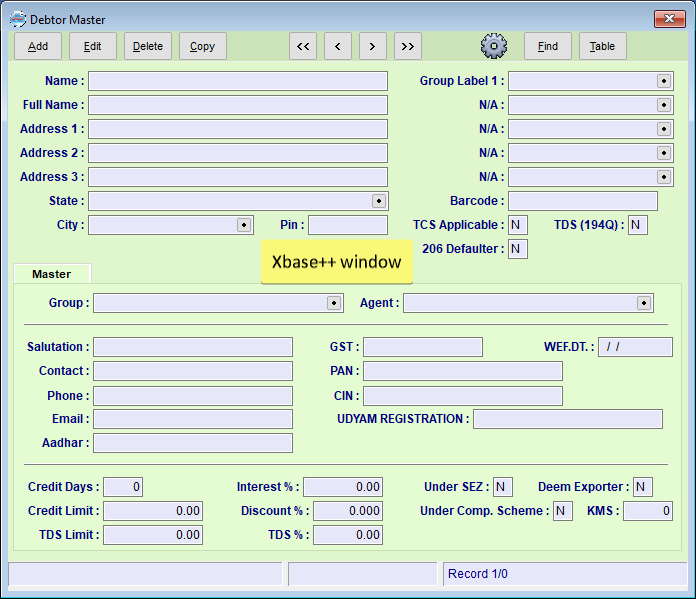Expand the City dropdown
696x599 pixels.
coord(243,225)
